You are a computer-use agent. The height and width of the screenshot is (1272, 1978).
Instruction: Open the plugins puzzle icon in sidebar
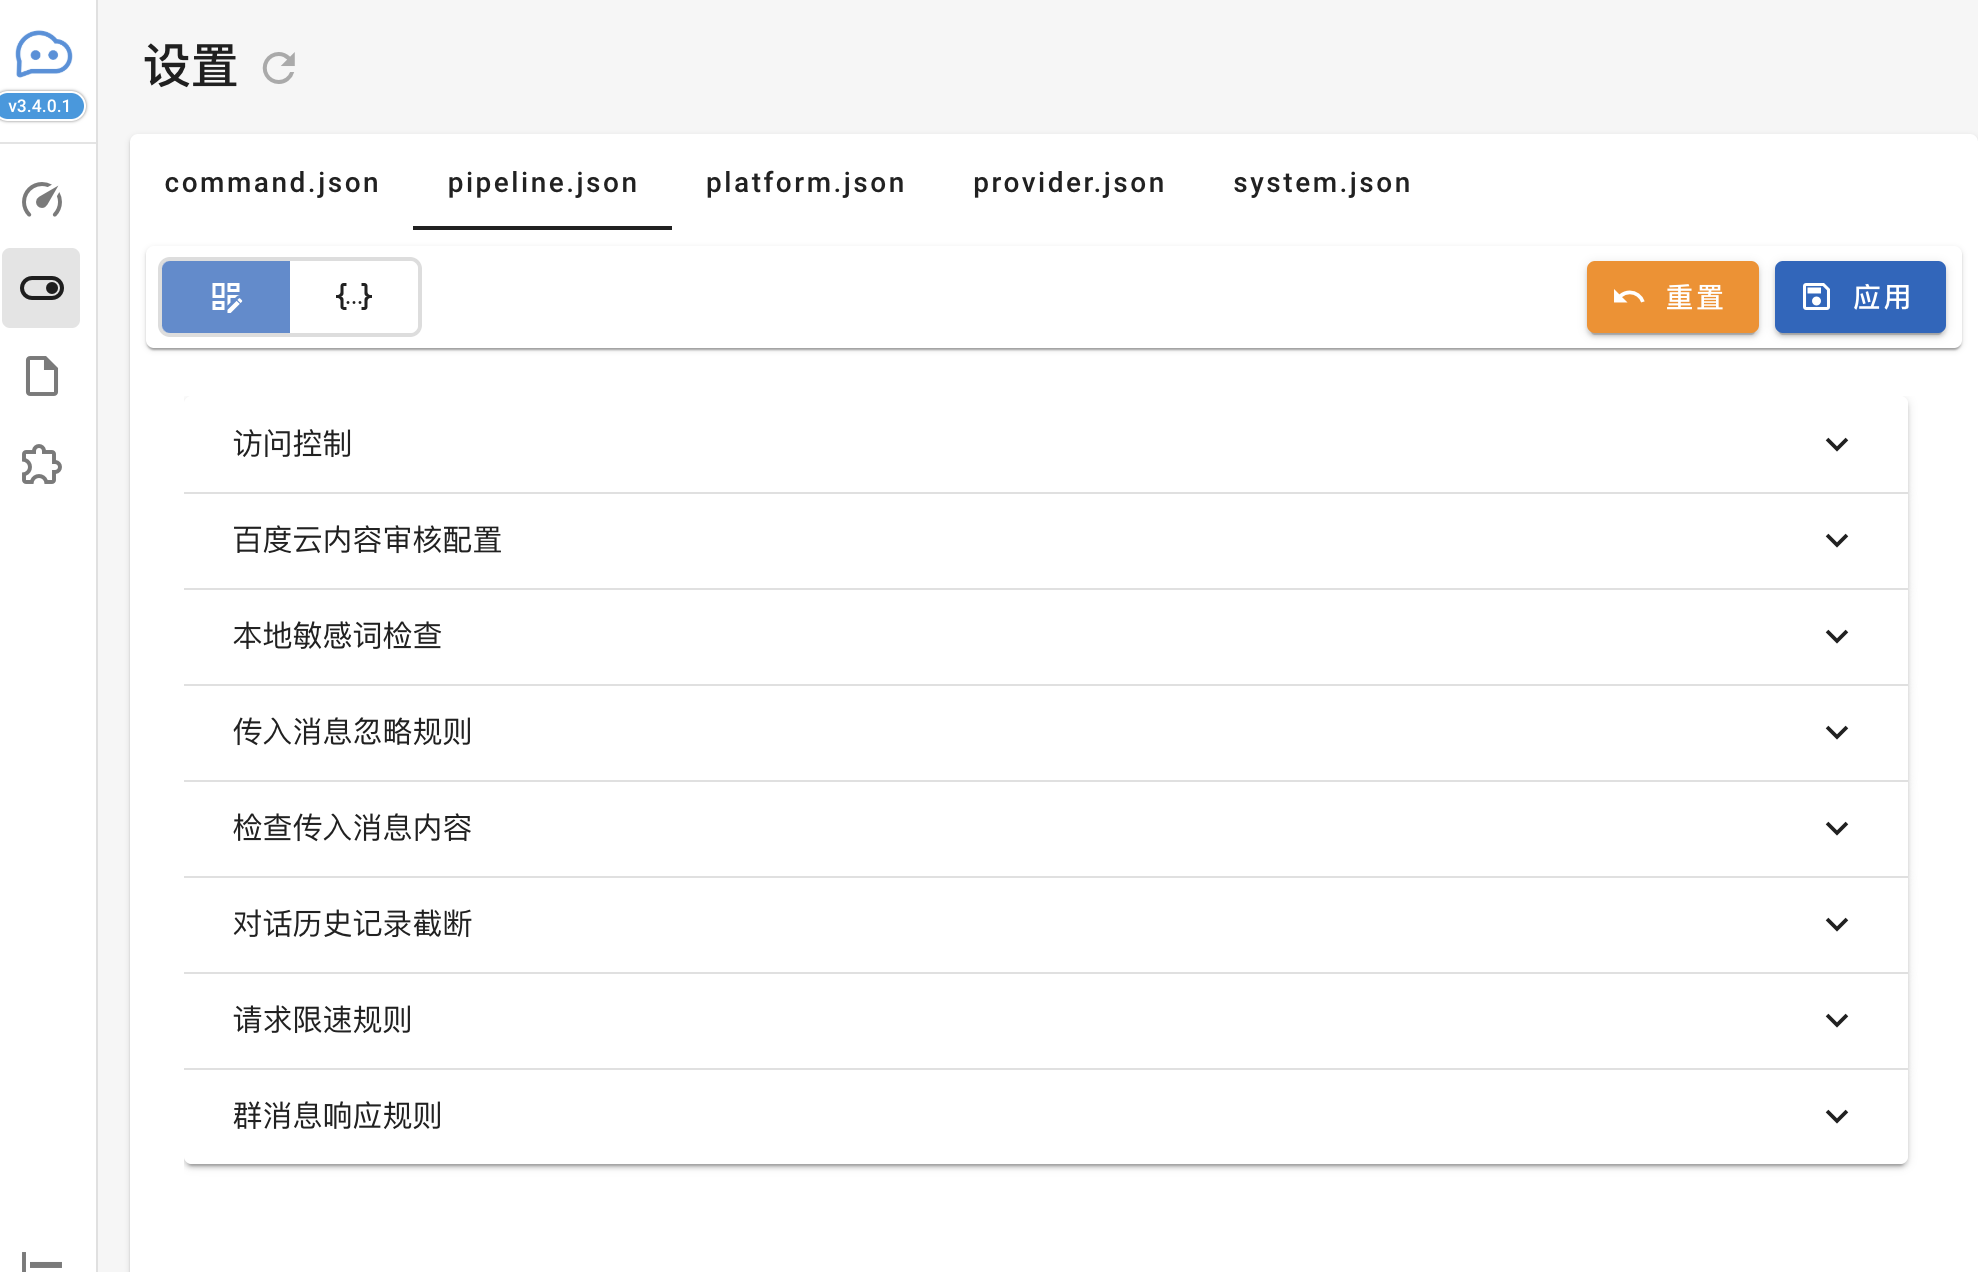coord(42,465)
